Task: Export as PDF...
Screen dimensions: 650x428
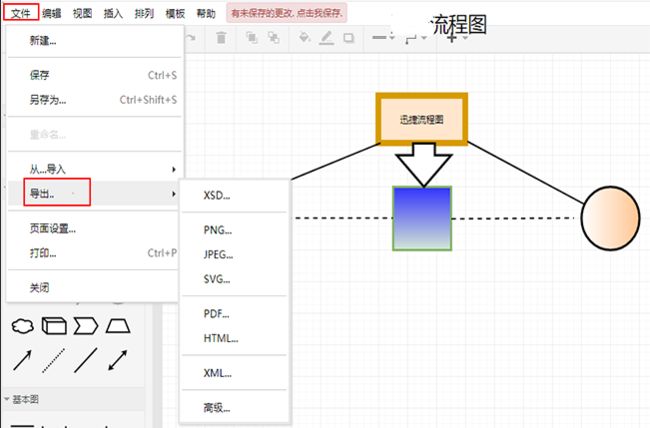Action: tap(234, 314)
